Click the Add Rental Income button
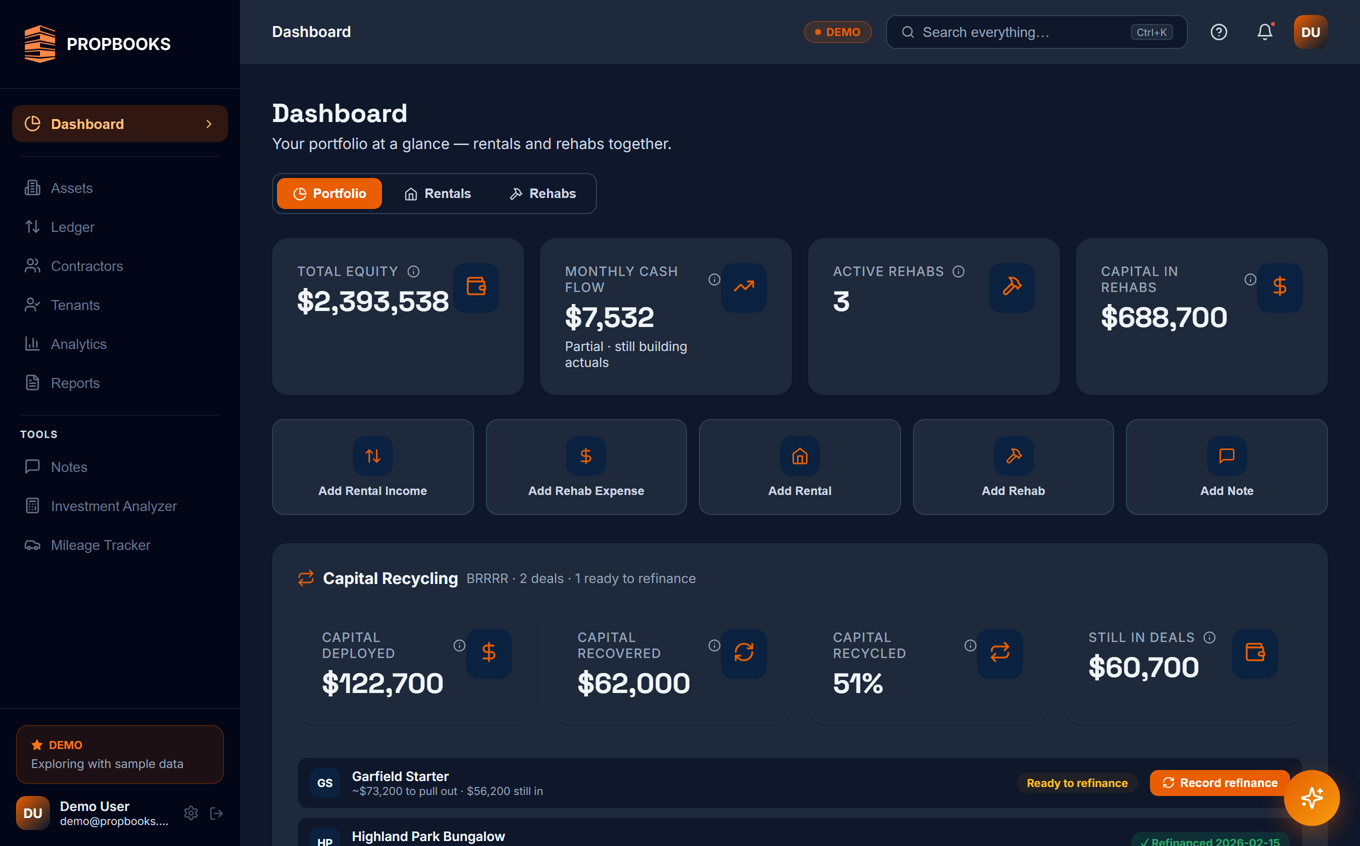Screen dimensions: 1360x846 tap(373, 467)
